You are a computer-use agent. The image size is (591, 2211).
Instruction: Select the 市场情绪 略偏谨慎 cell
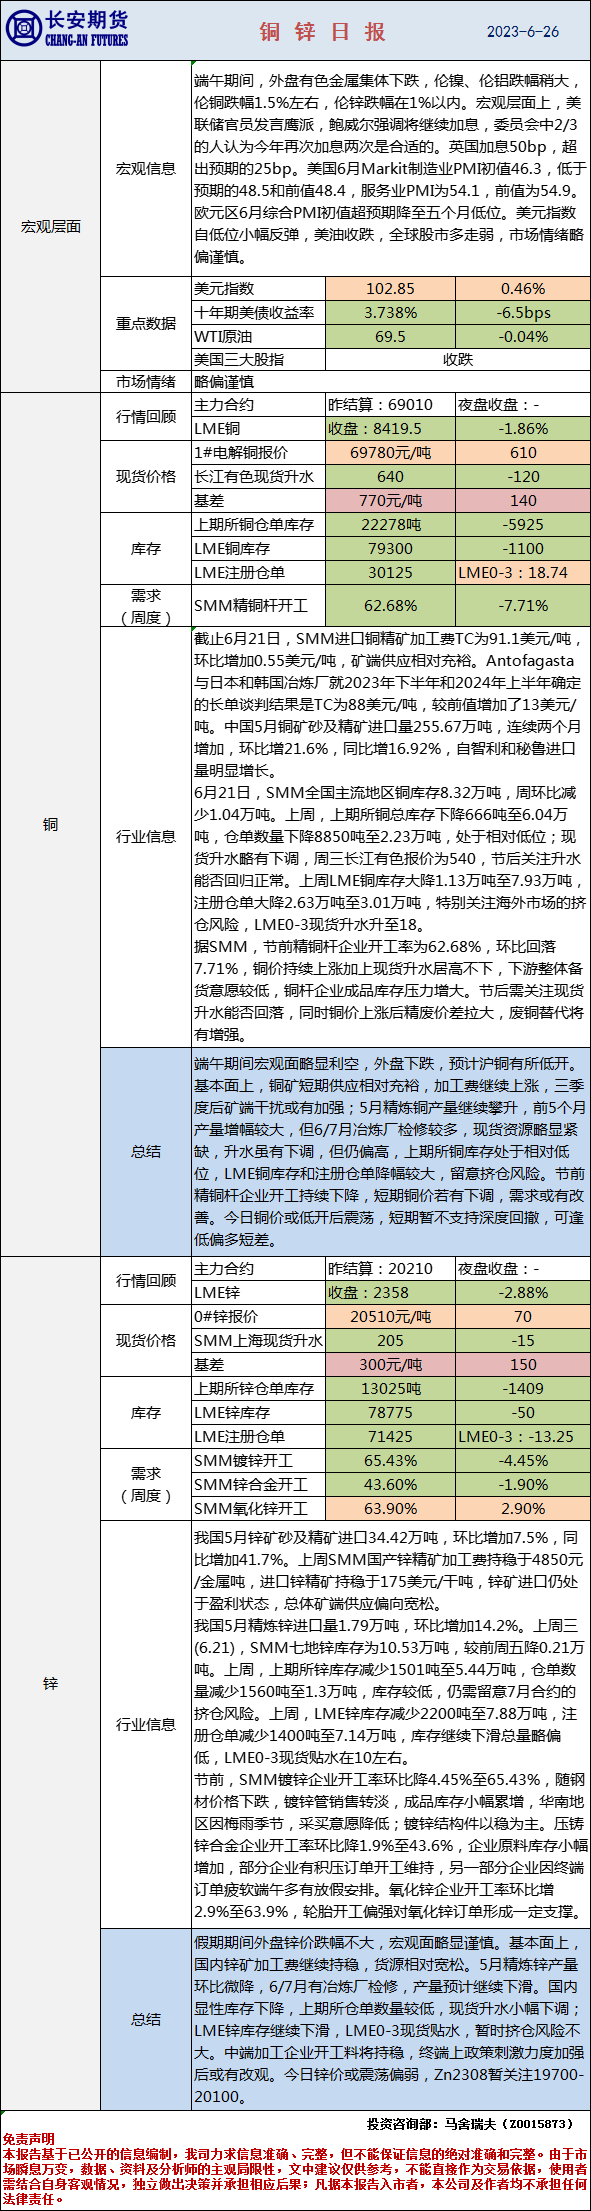(391, 382)
